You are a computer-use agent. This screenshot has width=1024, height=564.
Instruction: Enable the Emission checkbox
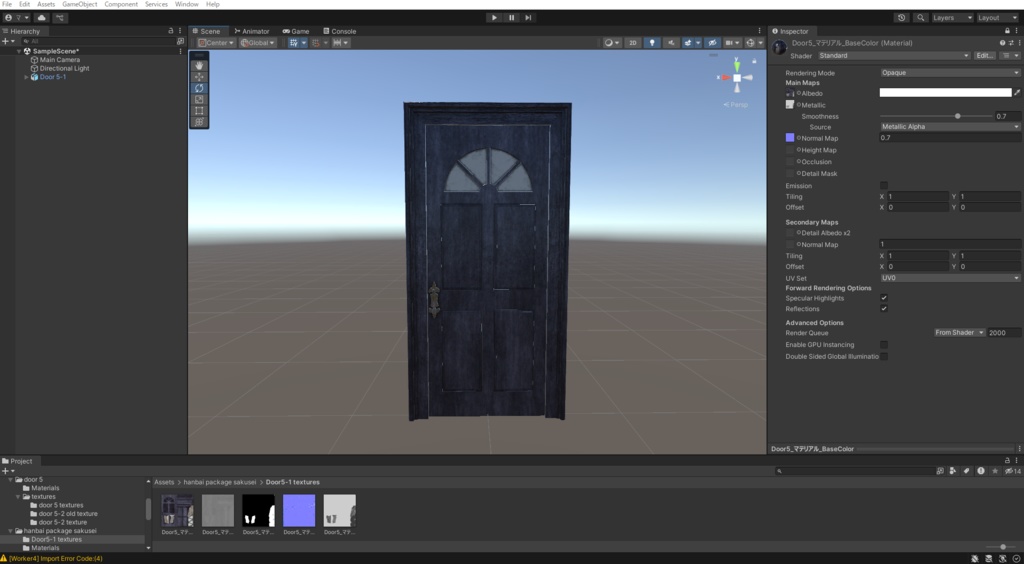click(884, 185)
